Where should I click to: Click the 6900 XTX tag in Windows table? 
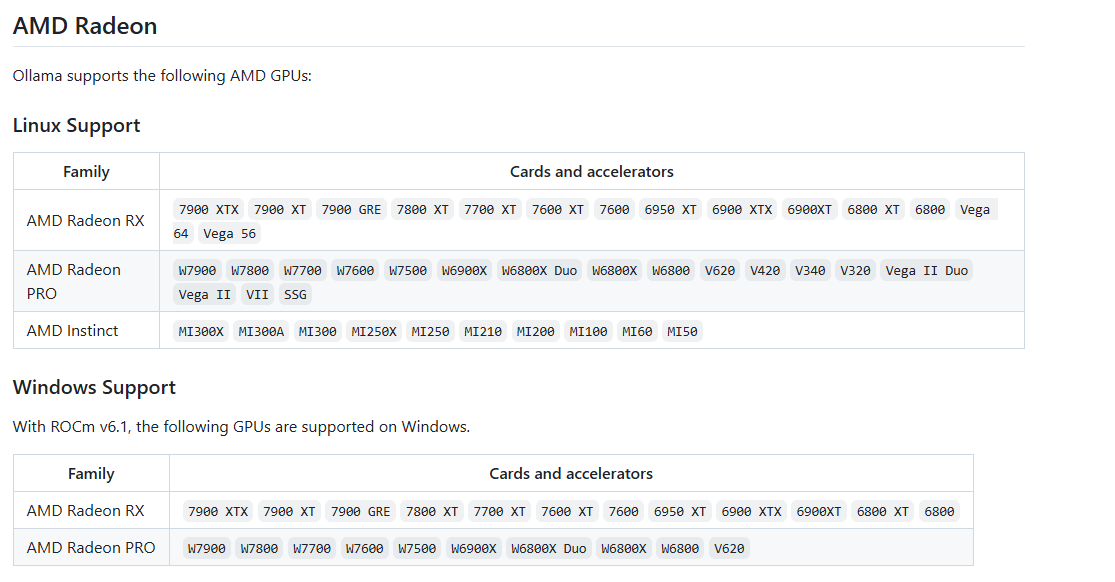751,512
